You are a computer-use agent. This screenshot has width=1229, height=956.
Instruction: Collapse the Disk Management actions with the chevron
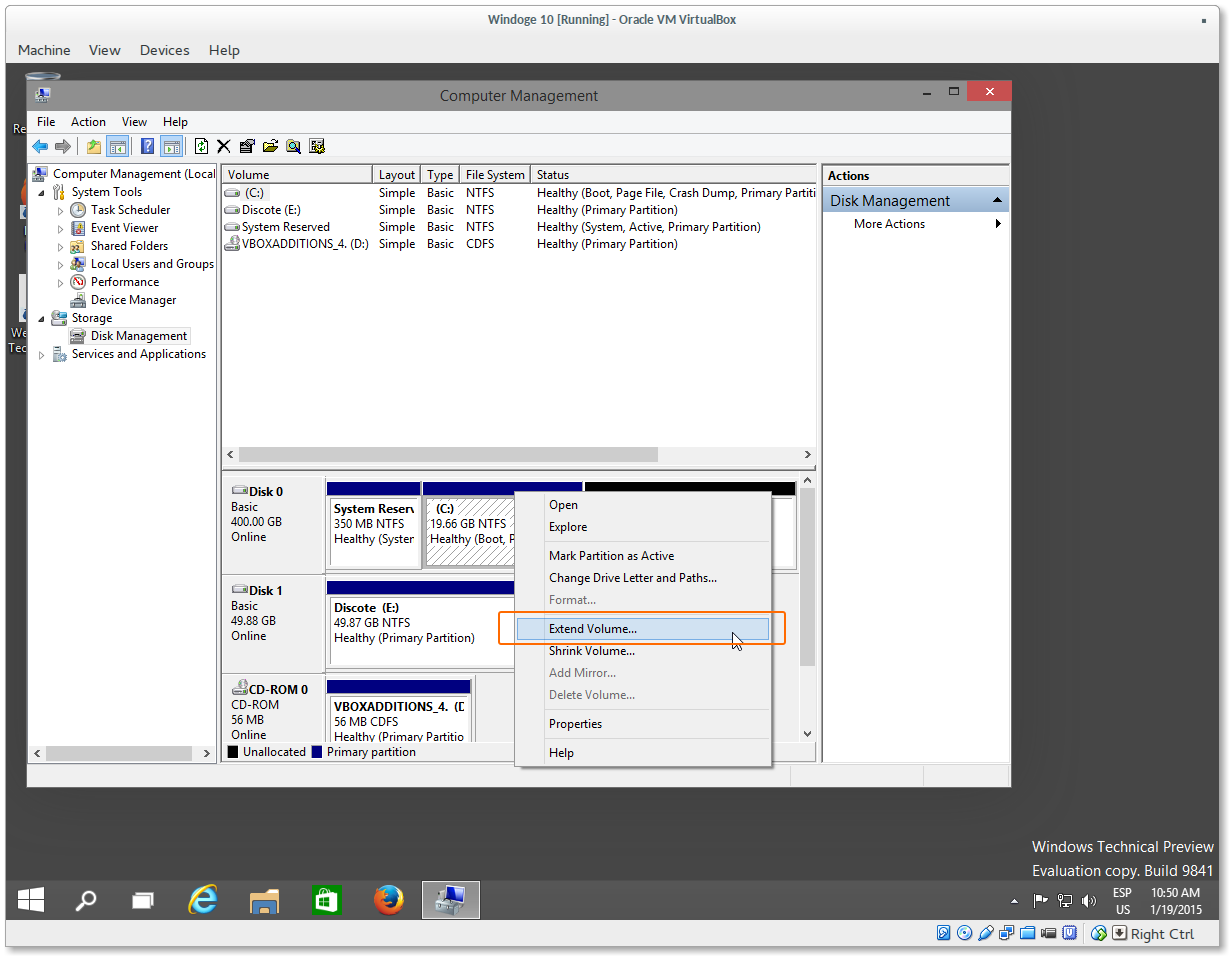pos(997,199)
